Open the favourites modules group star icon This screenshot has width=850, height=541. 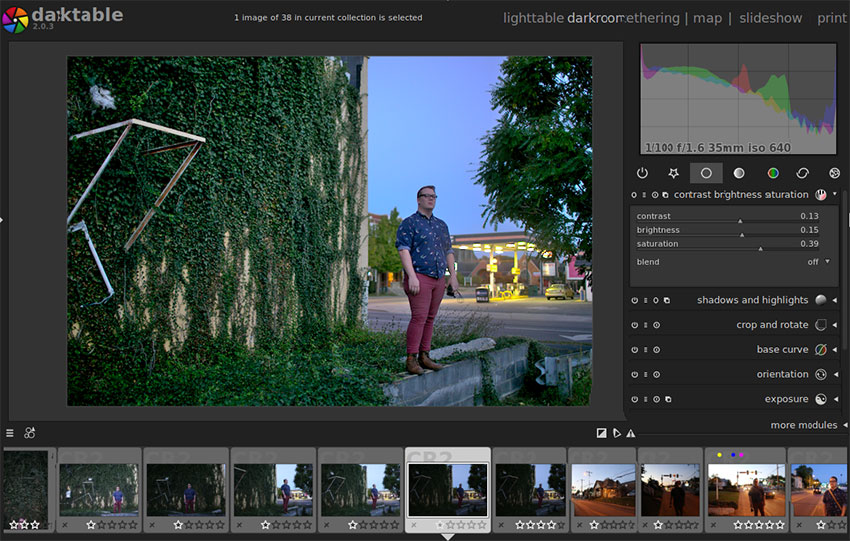(x=673, y=173)
